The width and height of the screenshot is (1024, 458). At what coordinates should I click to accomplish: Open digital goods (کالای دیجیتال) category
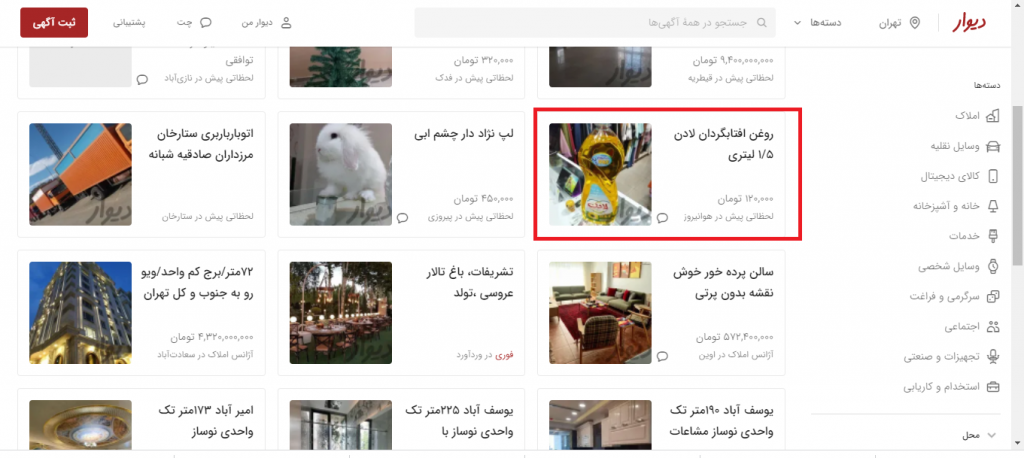pyautogui.click(x=960, y=176)
